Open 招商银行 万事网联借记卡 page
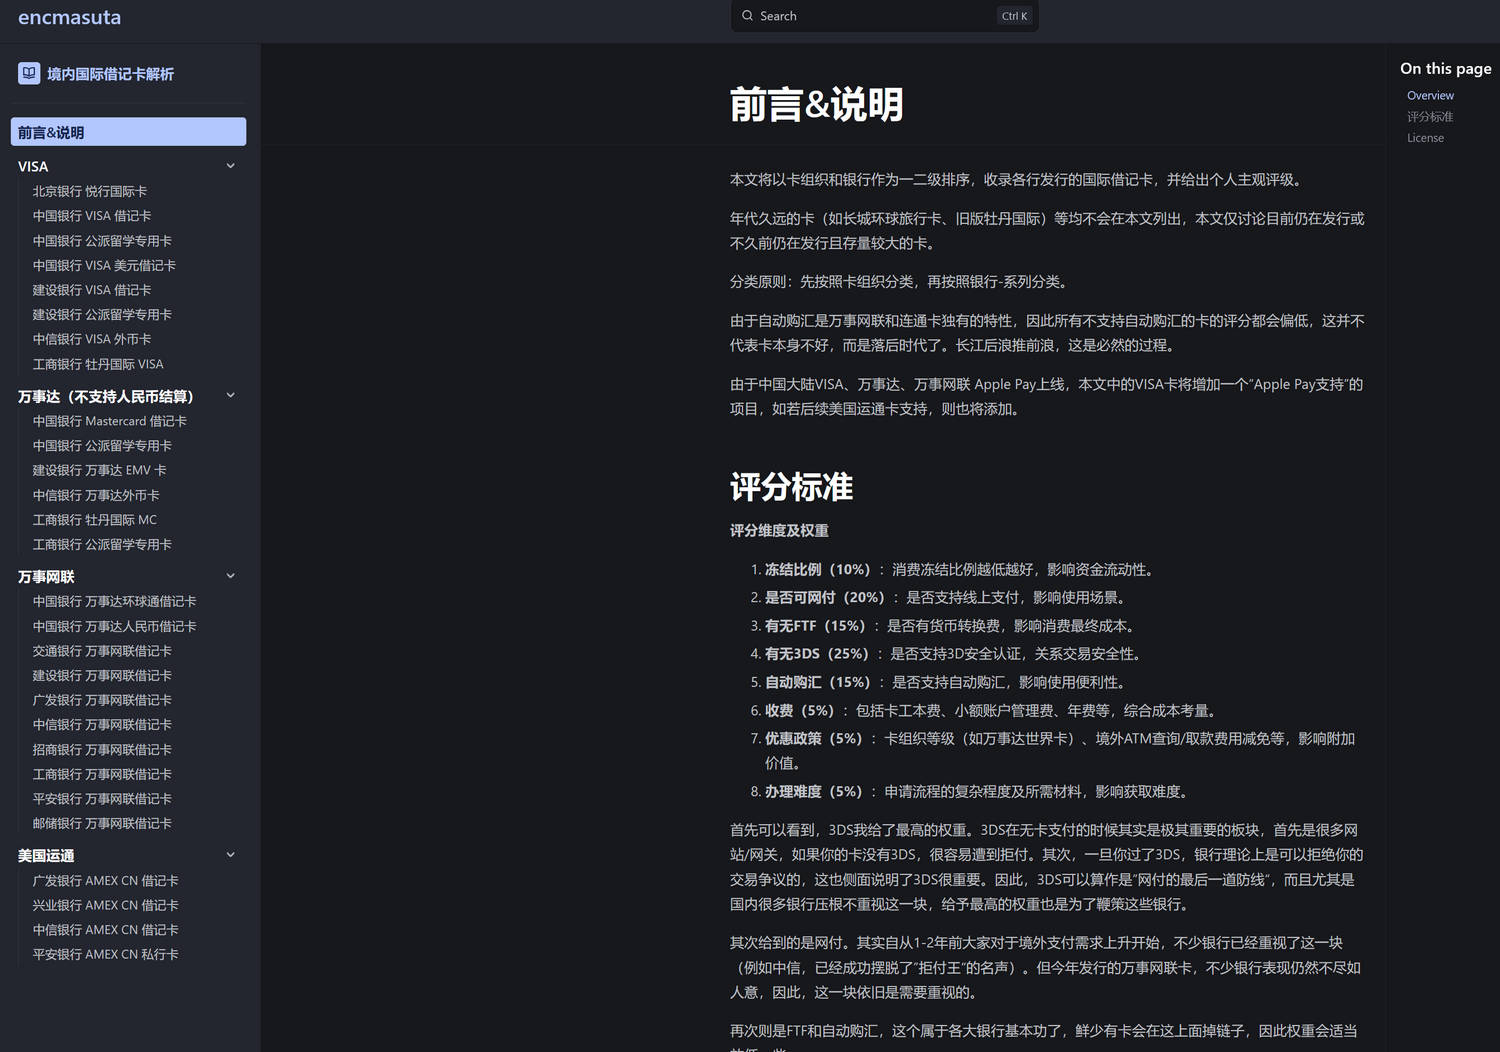The width and height of the screenshot is (1500, 1052). [x=102, y=749]
